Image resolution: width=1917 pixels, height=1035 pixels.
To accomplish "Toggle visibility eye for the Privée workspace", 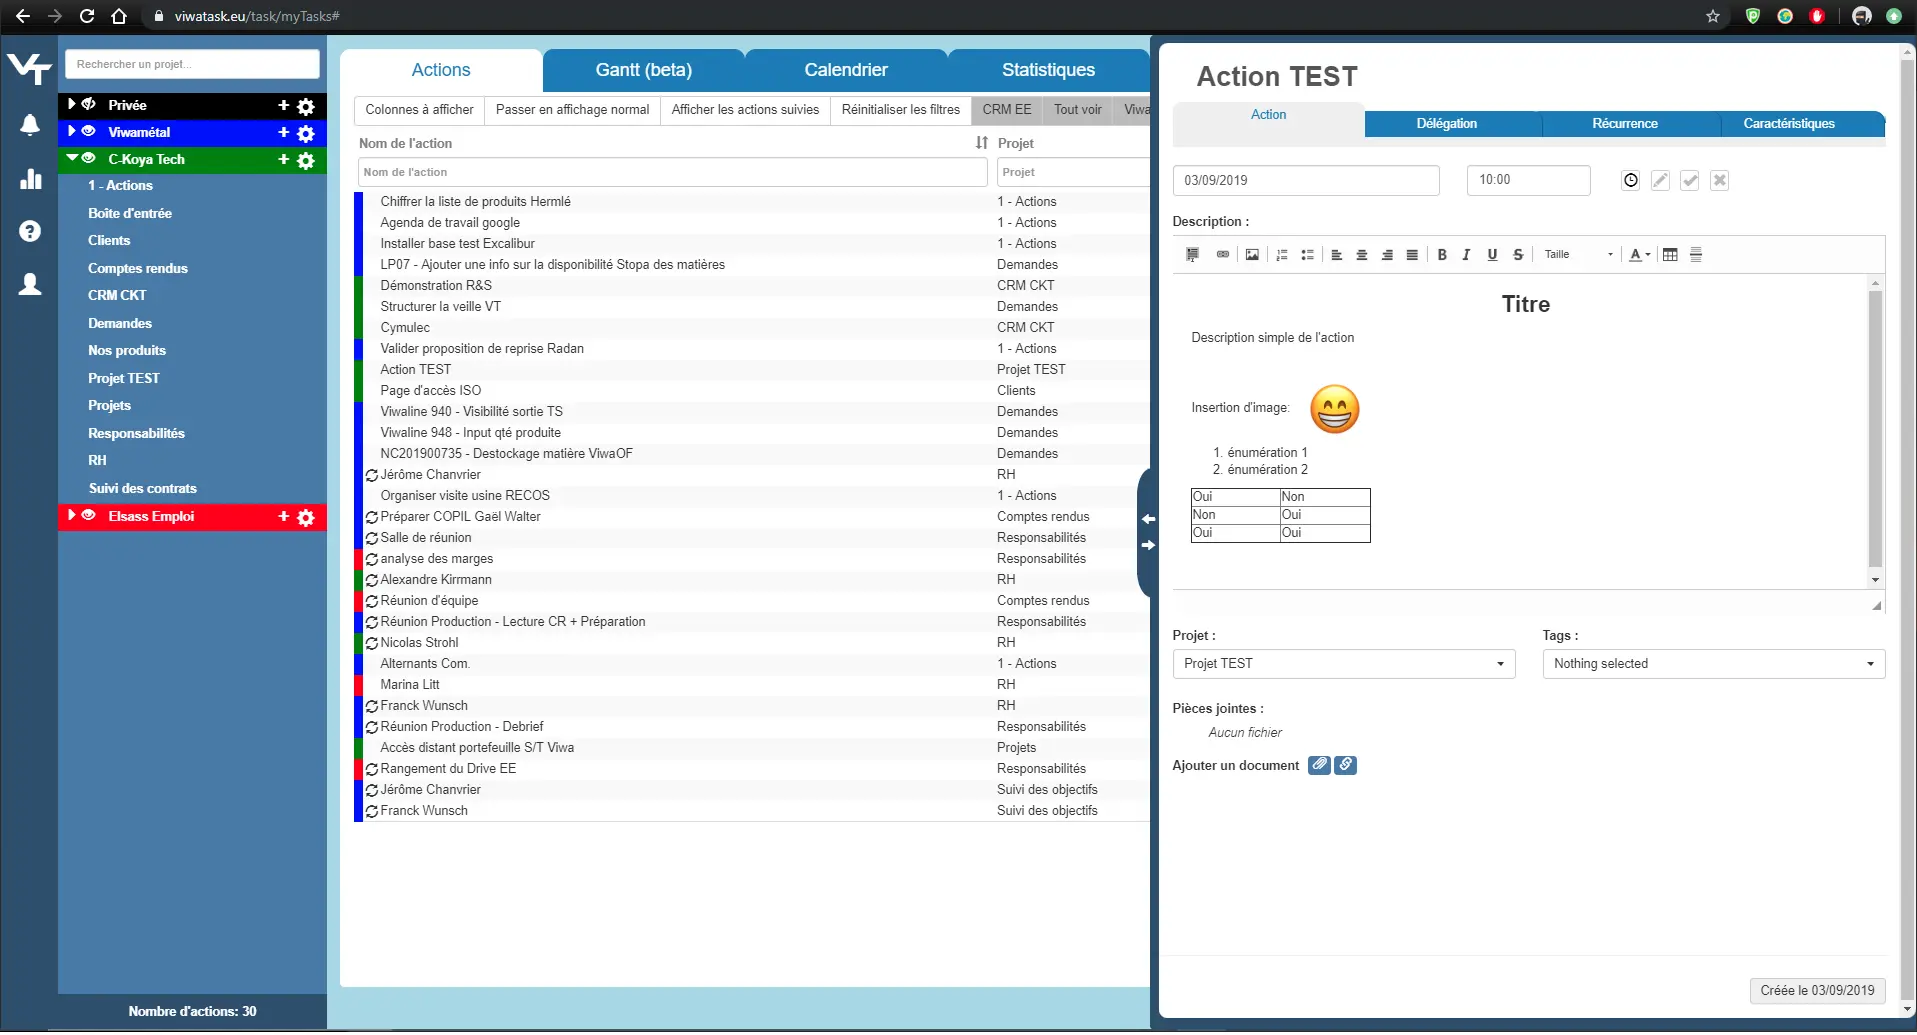I will pyautogui.click(x=89, y=105).
